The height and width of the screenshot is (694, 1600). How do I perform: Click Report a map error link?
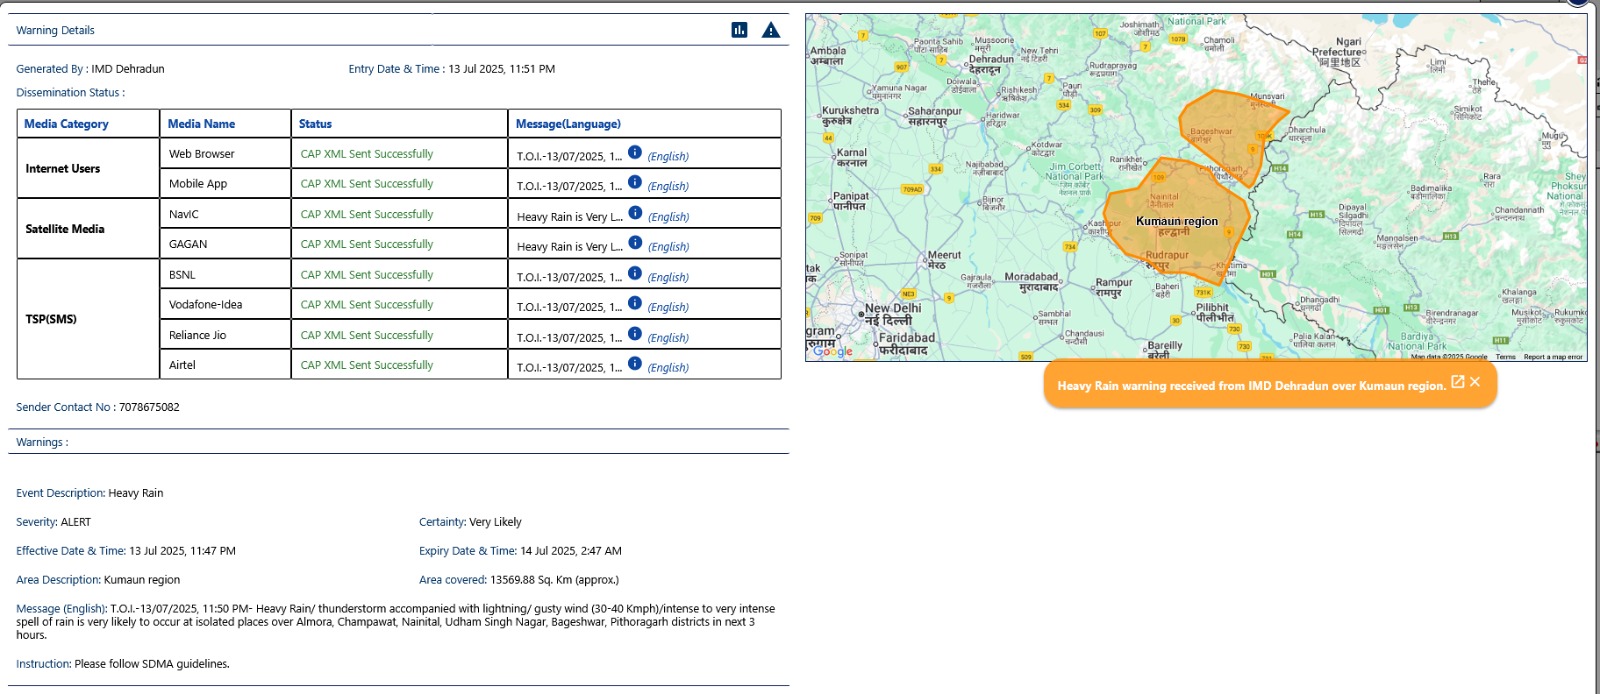click(1553, 357)
